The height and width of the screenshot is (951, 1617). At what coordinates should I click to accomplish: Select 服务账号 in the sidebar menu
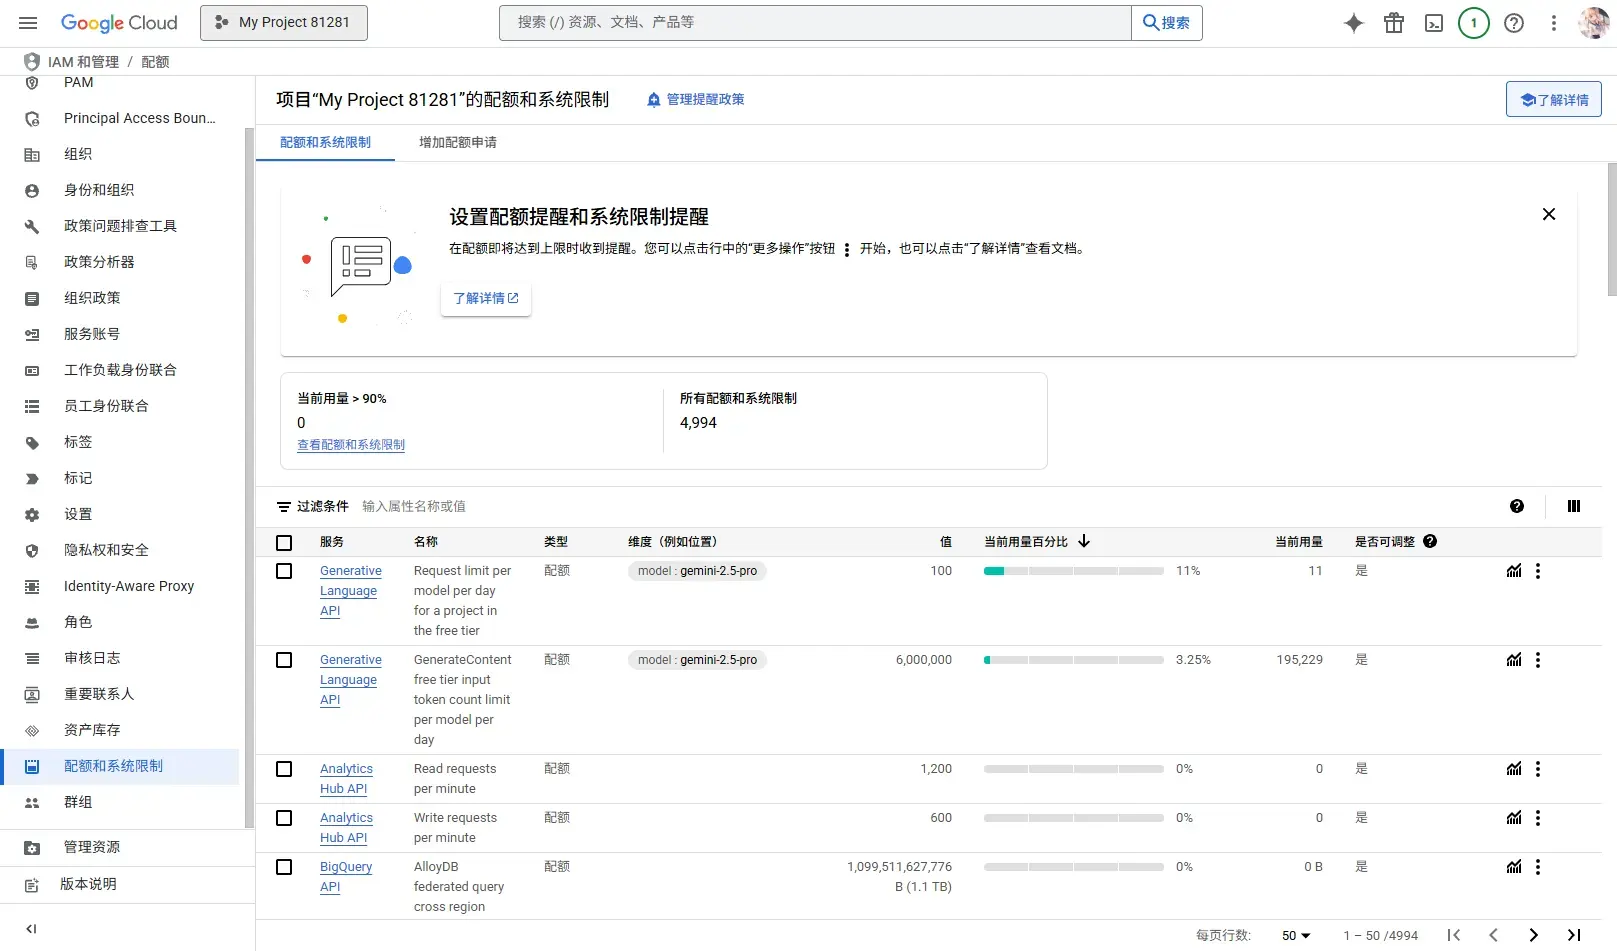click(92, 334)
